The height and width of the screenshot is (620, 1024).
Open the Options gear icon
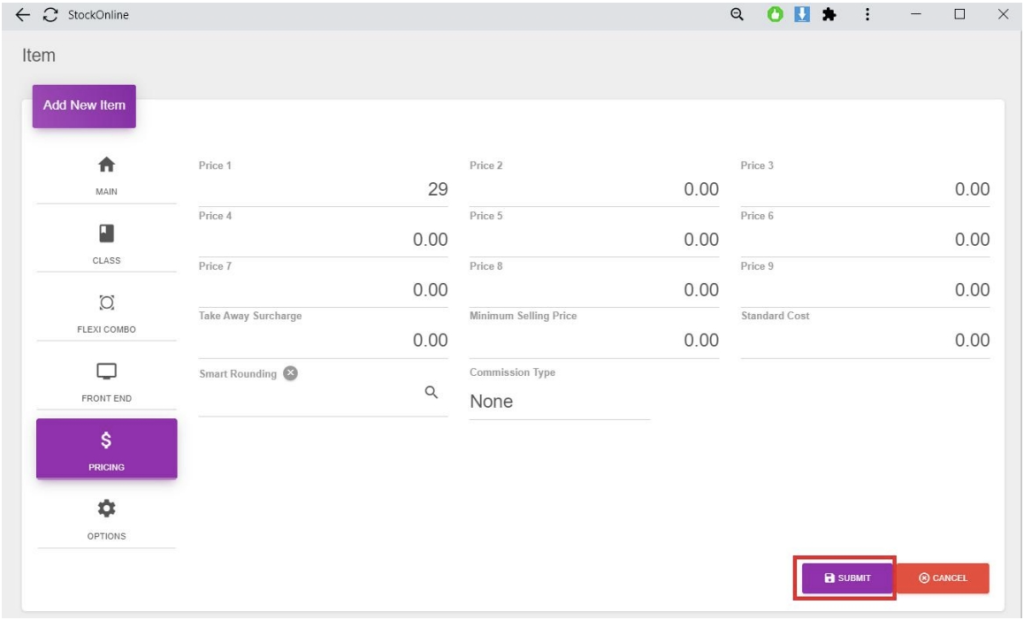click(x=106, y=509)
